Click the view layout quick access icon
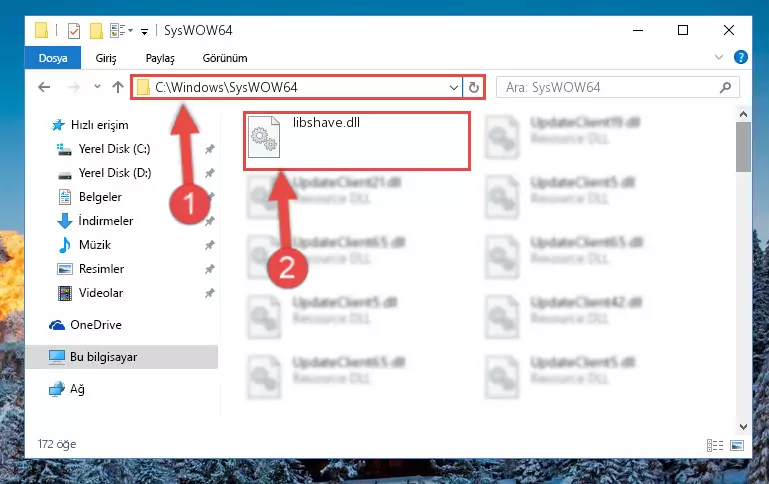 point(121,30)
